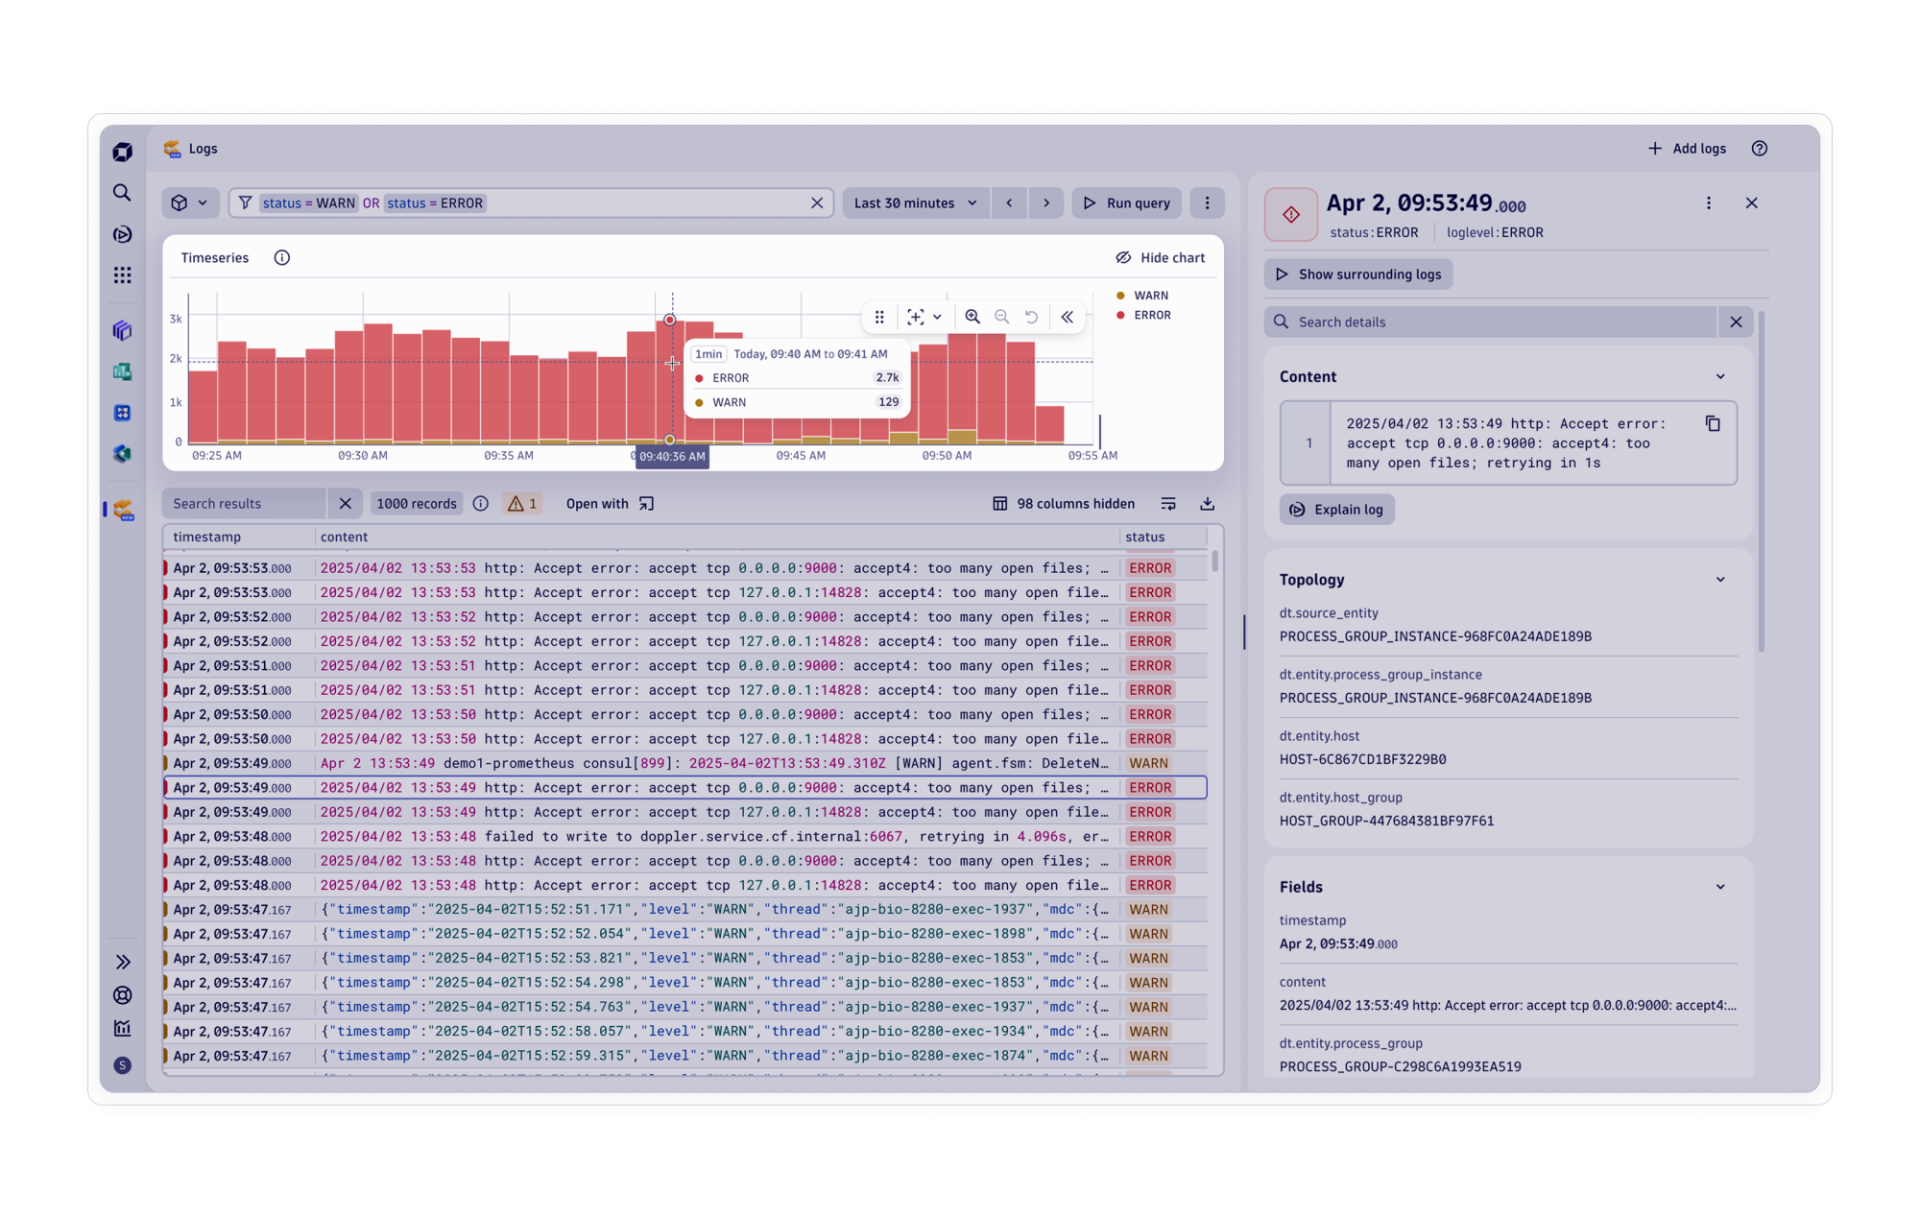Click the detail panel vertical scrollbar
The height and width of the screenshot is (1218, 1920).
1760,482
